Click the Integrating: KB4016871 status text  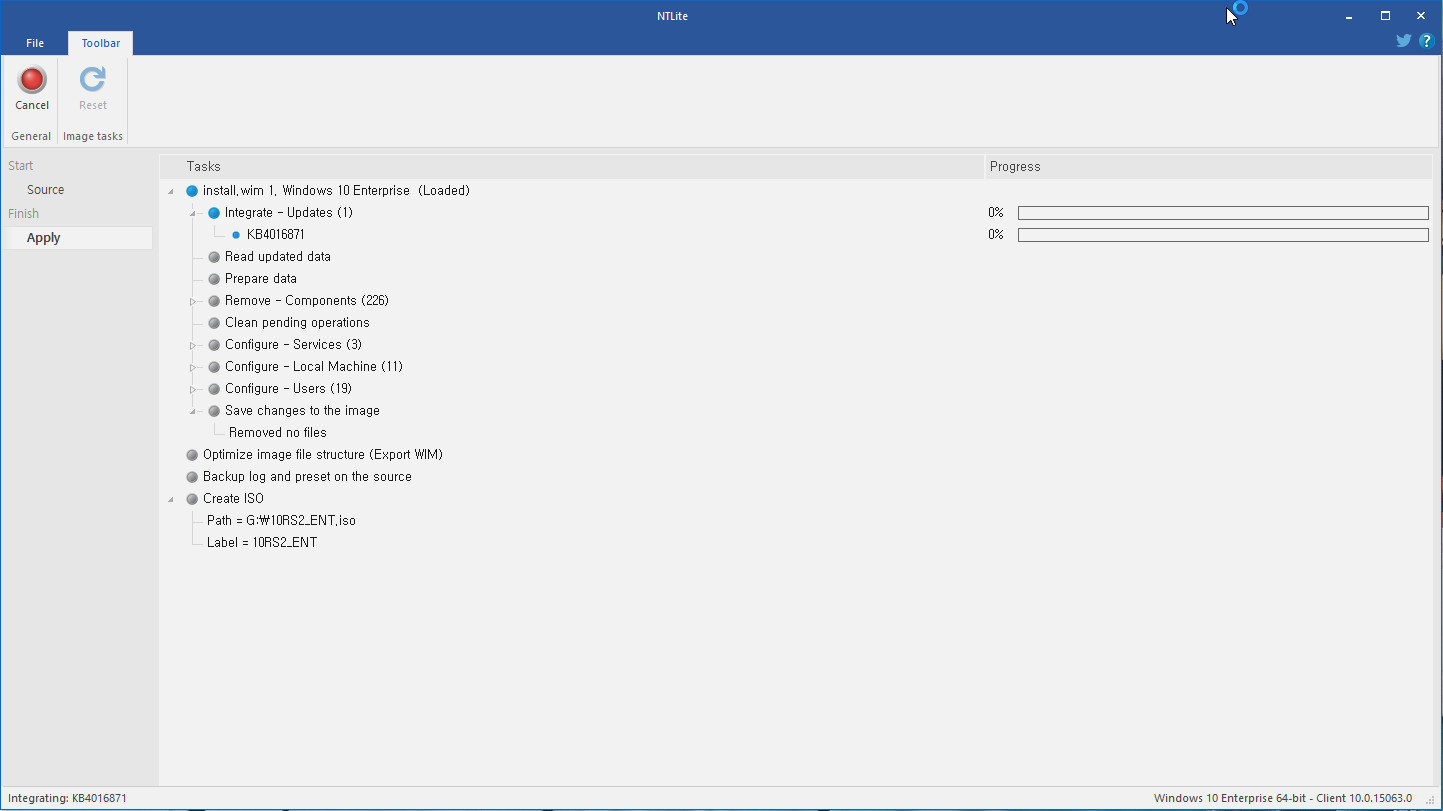coord(68,799)
